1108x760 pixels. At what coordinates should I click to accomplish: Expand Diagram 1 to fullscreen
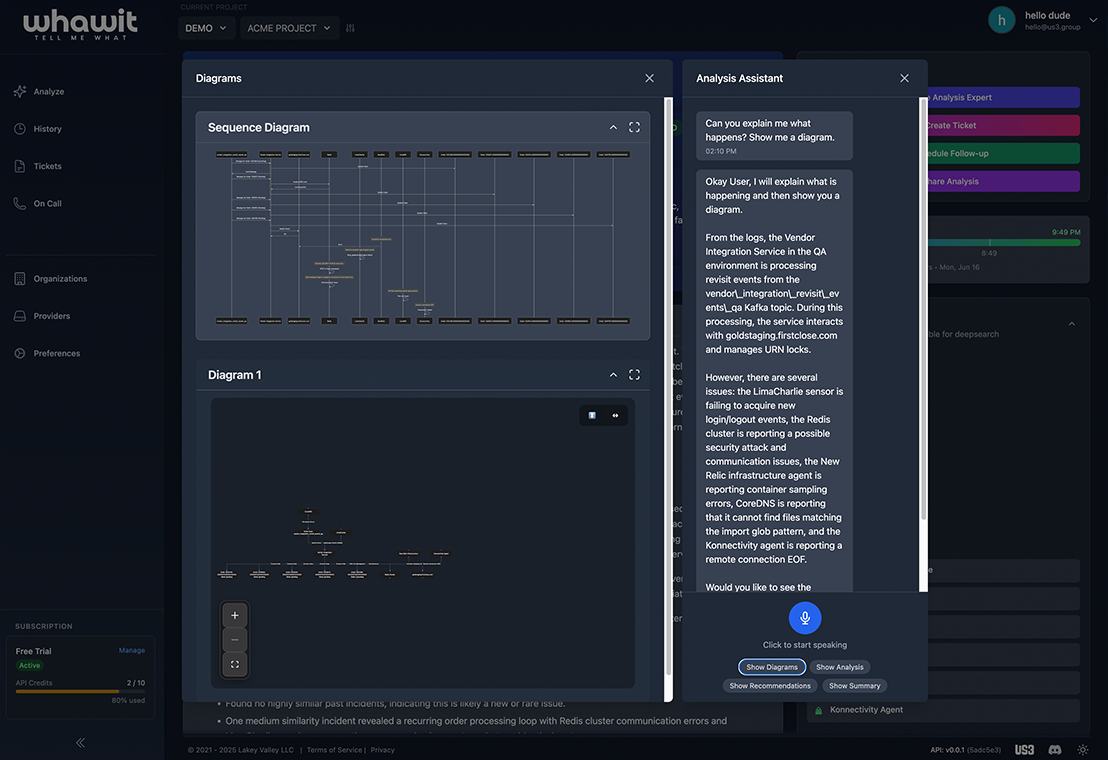635,375
